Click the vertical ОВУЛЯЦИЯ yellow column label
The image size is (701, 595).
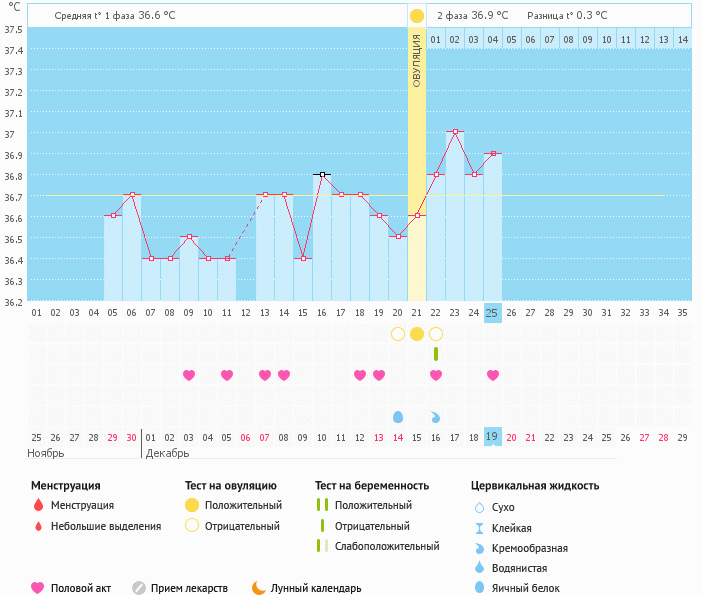pyautogui.click(x=417, y=60)
